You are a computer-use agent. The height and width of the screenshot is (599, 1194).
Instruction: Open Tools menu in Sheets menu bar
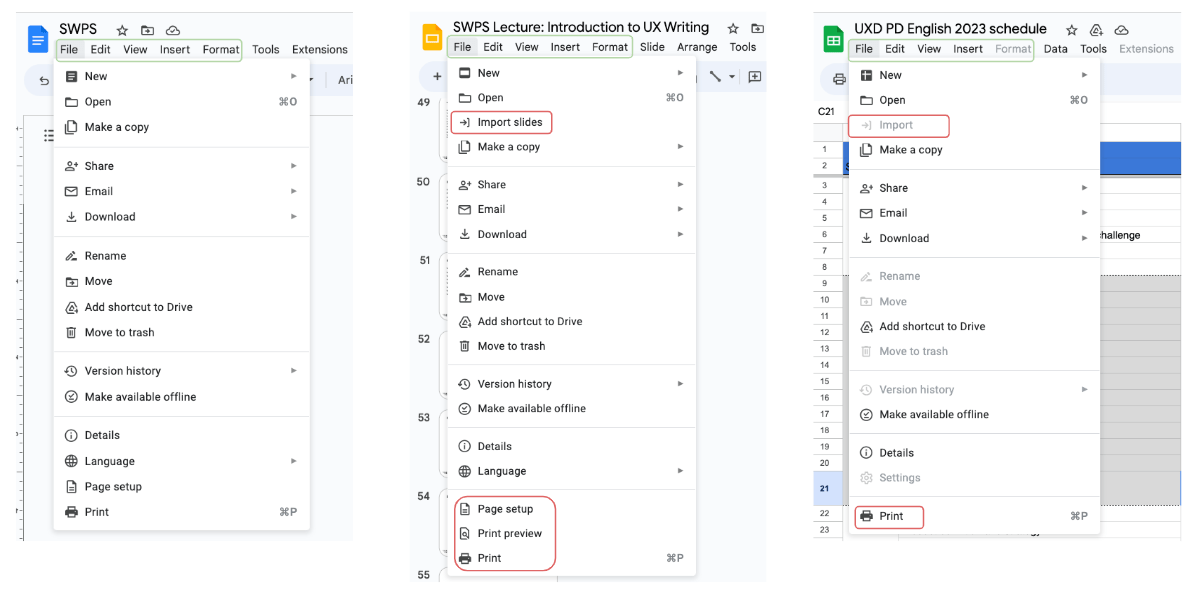(x=1093, y=49)
